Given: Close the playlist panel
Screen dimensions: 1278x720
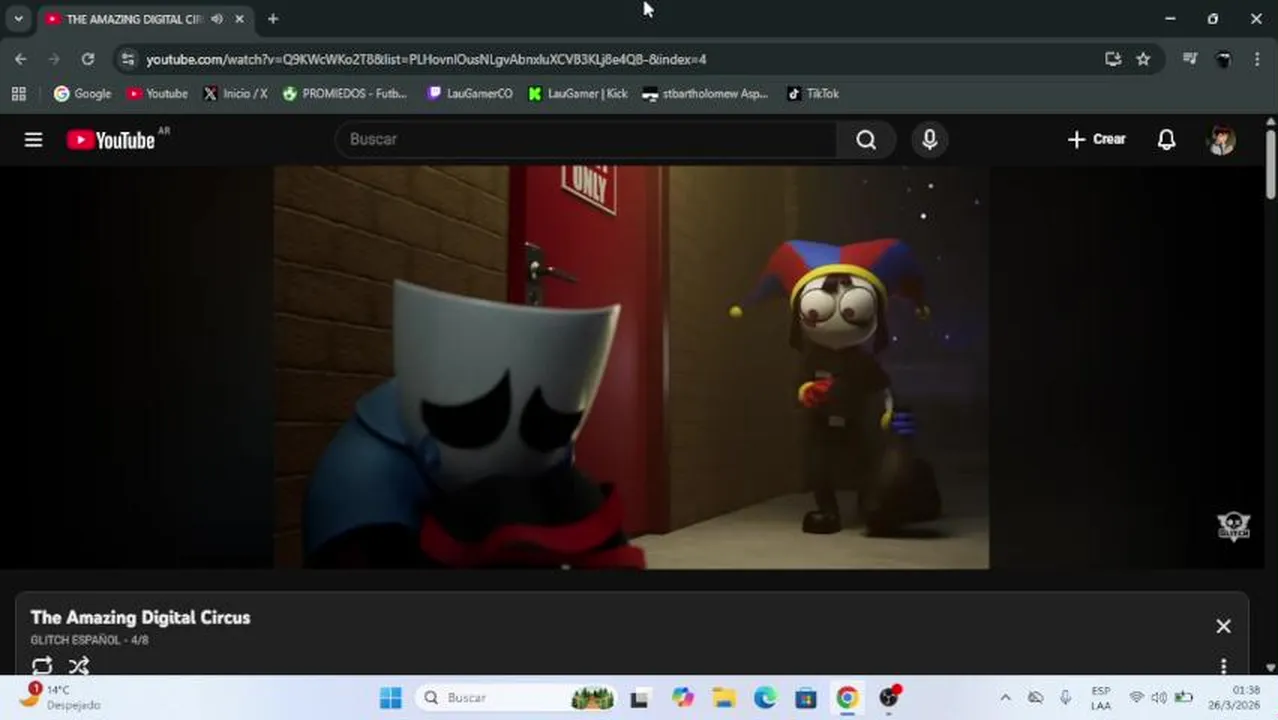Looking at the screenshot, I should (x=1223, y=626).
